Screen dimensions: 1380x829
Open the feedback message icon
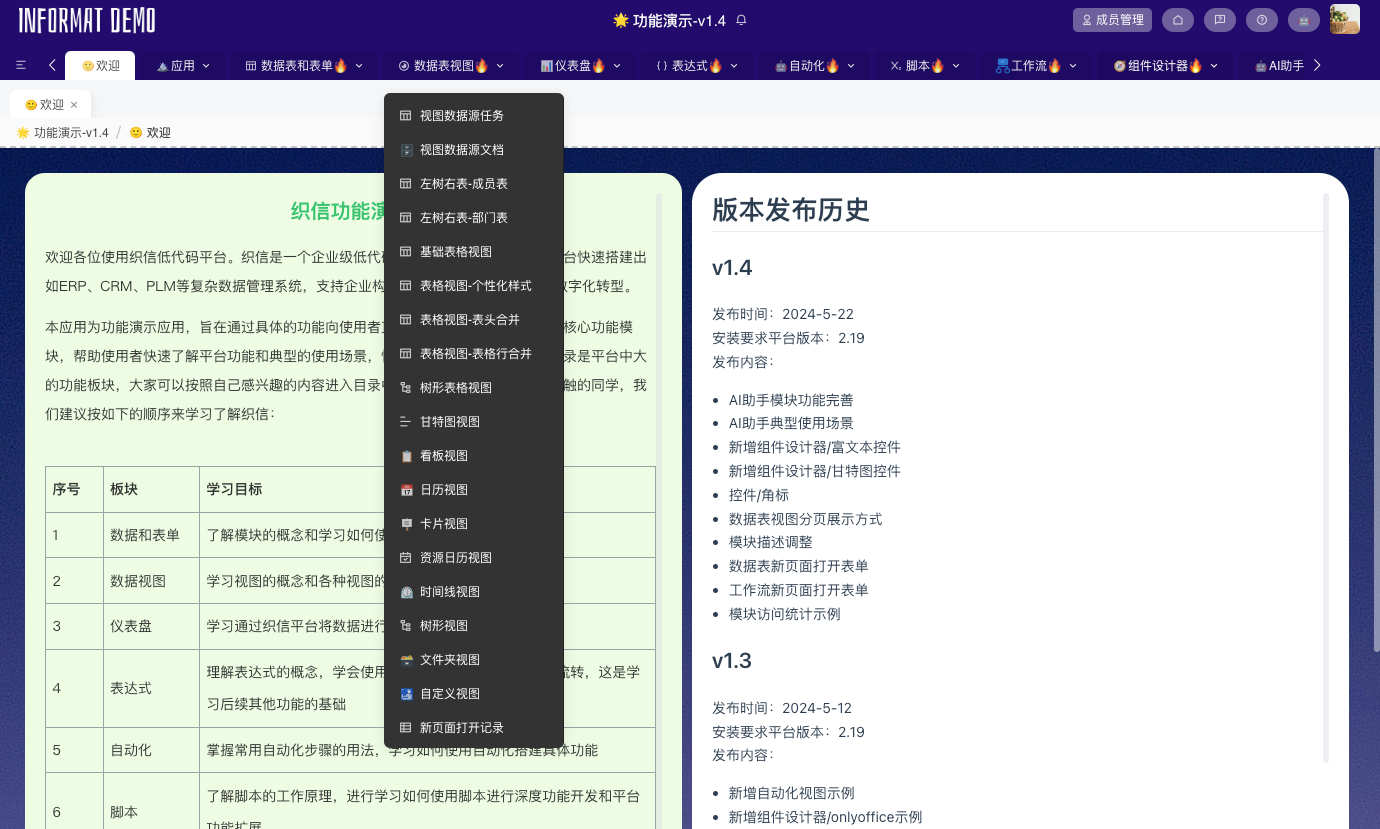(x=1219, y=20)
